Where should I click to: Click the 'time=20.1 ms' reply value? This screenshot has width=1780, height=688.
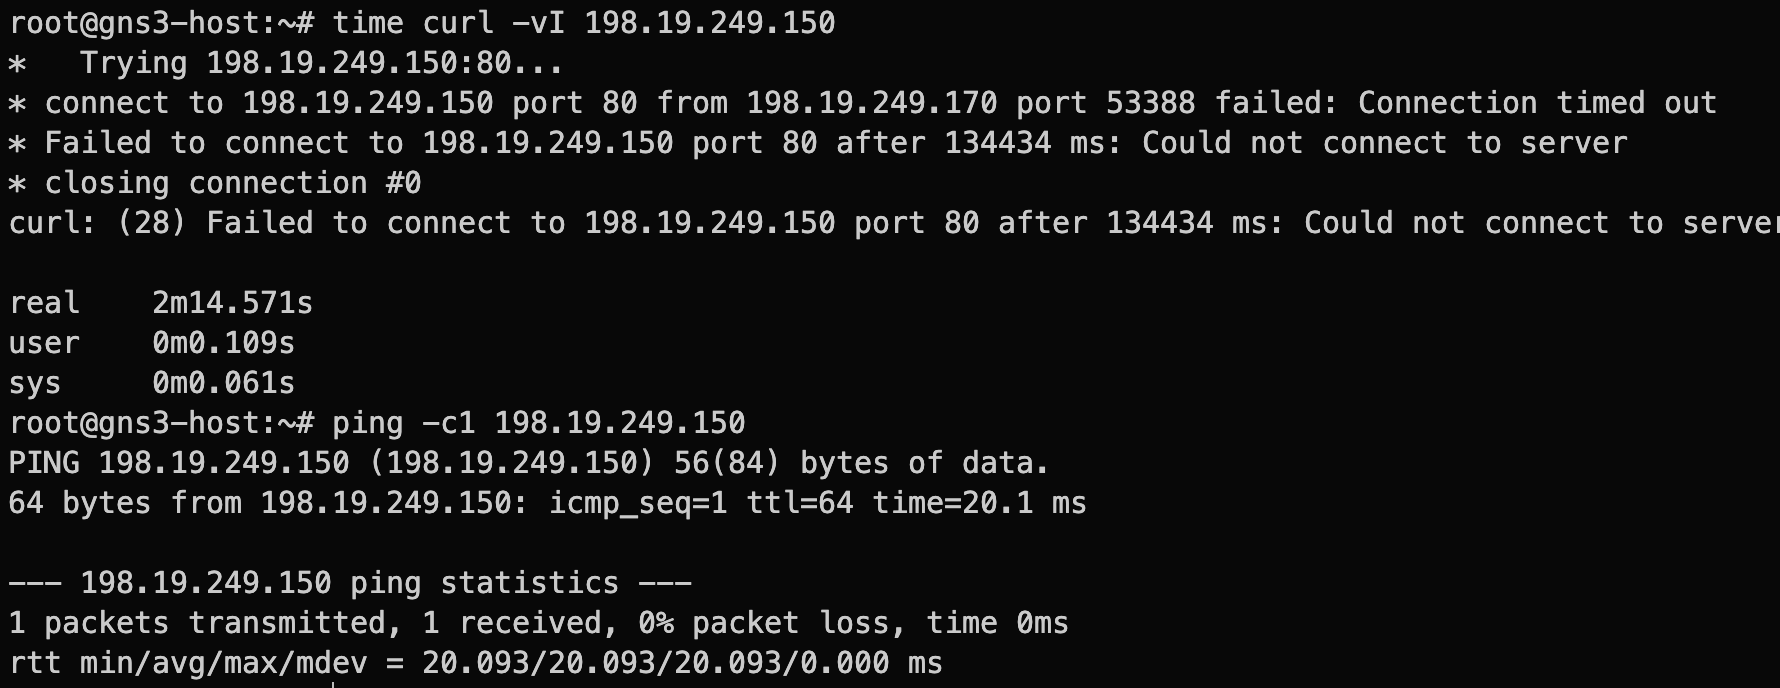coord(979,503)
